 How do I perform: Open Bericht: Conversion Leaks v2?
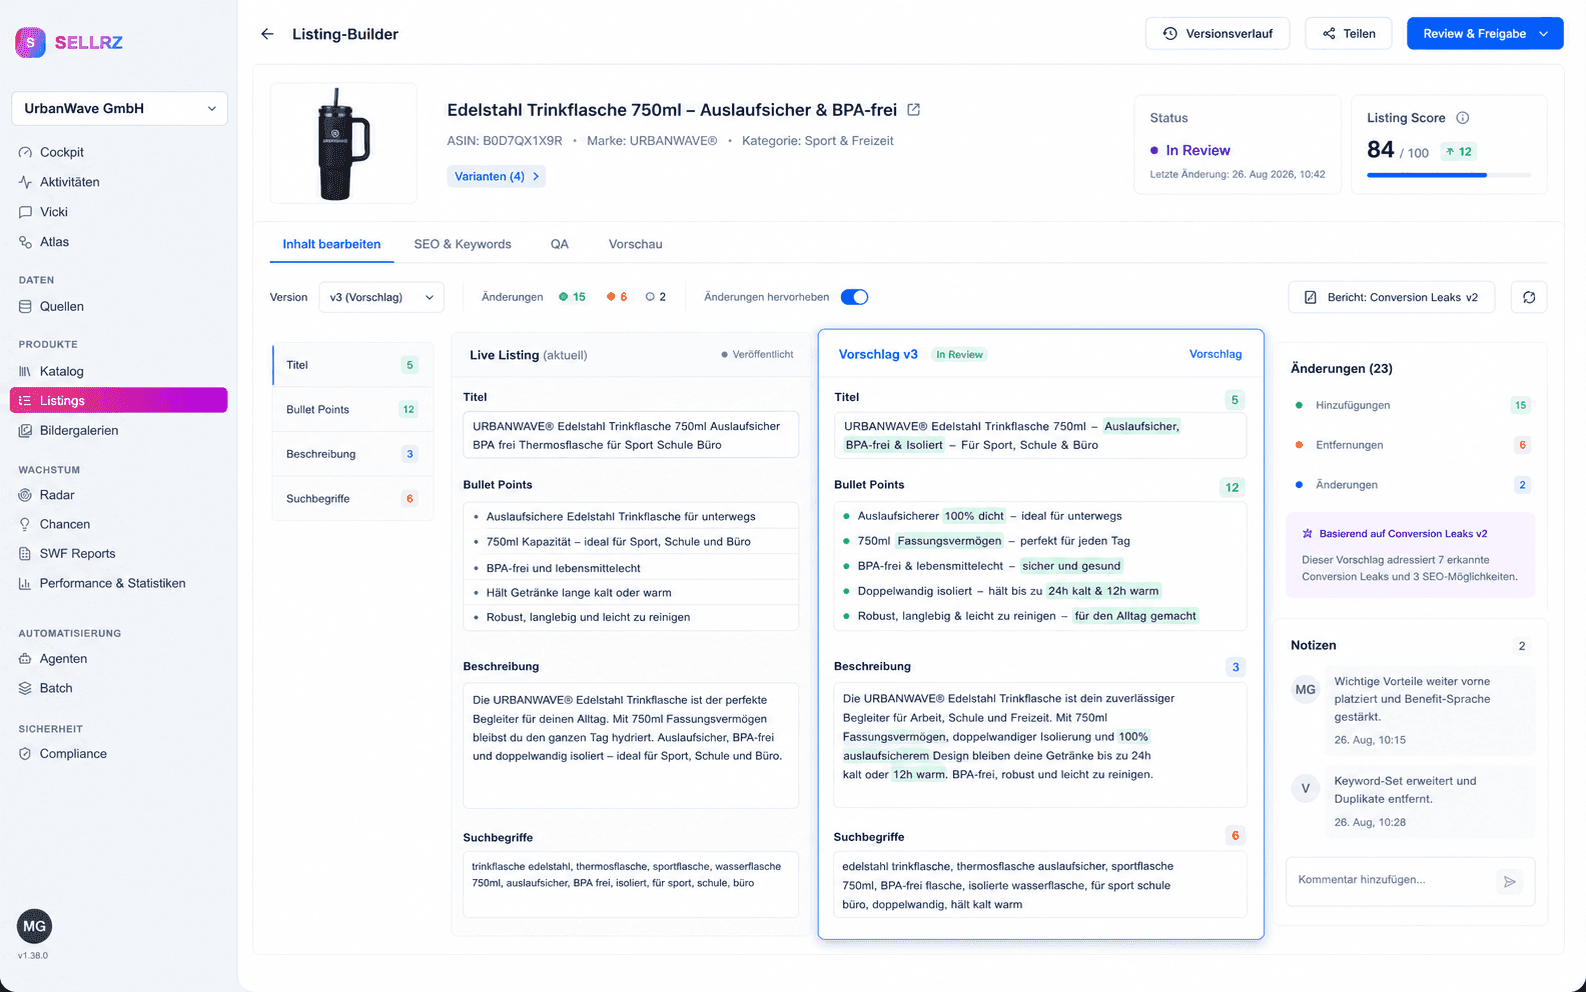1391,297
